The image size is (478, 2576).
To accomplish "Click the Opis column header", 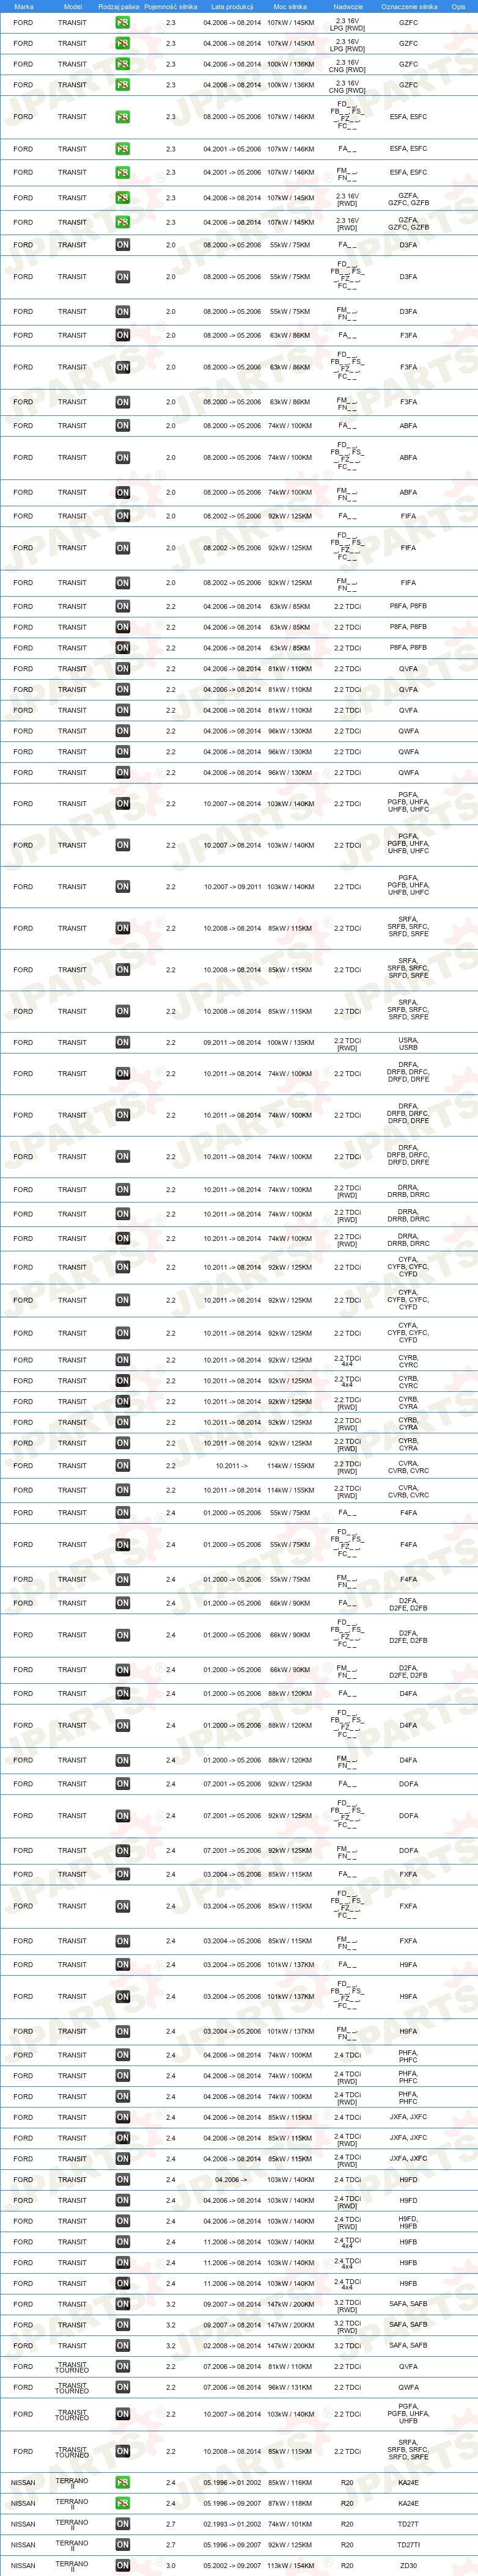I will (x=458, y=6).
